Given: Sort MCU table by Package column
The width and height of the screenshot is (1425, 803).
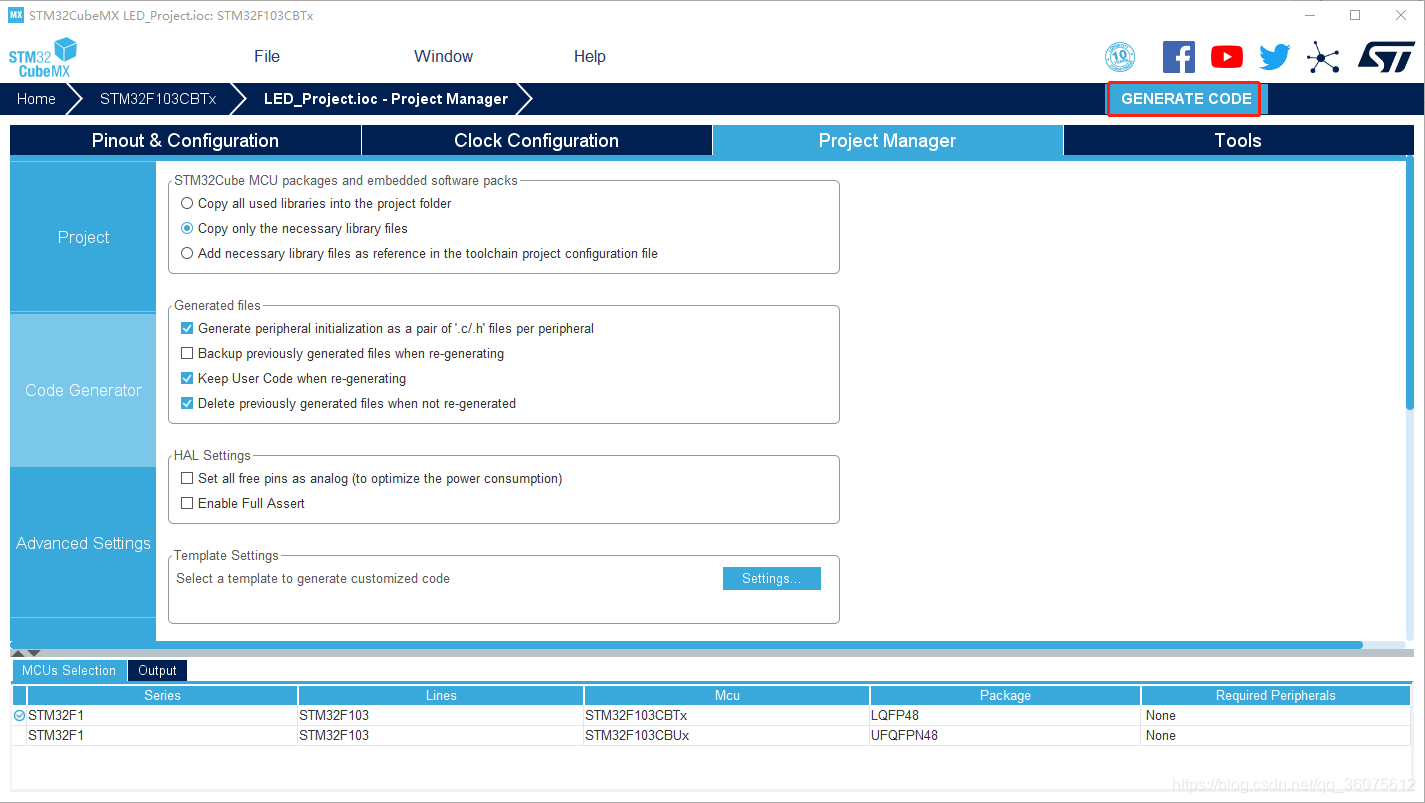Looking at the screenshot, I should click(x=1005, y=695).
